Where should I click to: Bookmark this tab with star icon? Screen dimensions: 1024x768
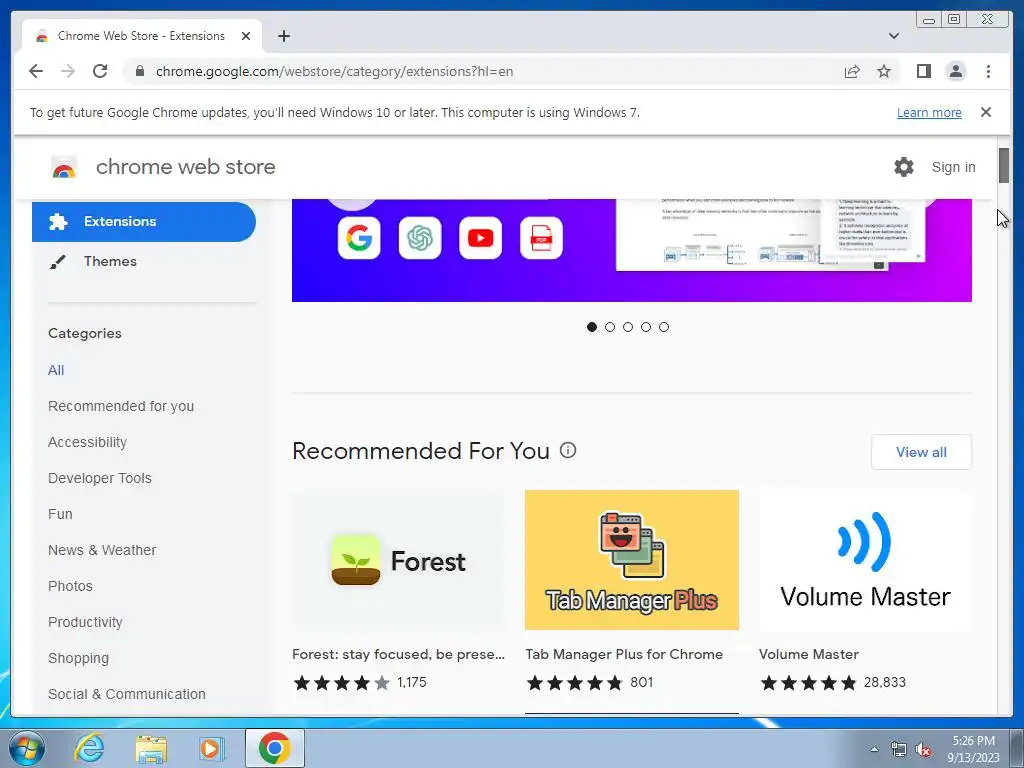coord(884,71)
